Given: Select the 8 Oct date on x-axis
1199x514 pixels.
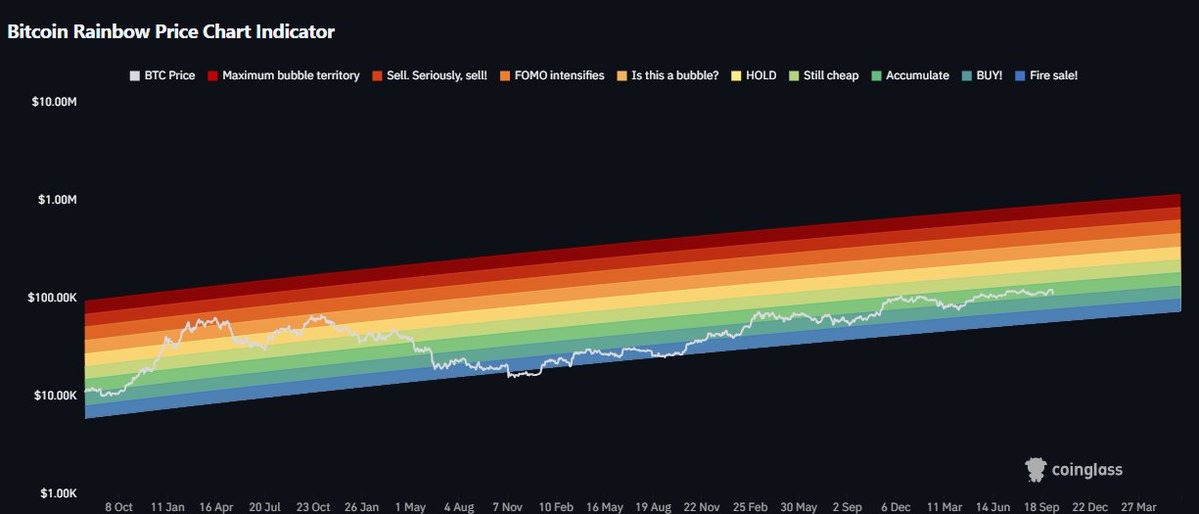Looking at the screenshot, I should (x=119, y=507).
